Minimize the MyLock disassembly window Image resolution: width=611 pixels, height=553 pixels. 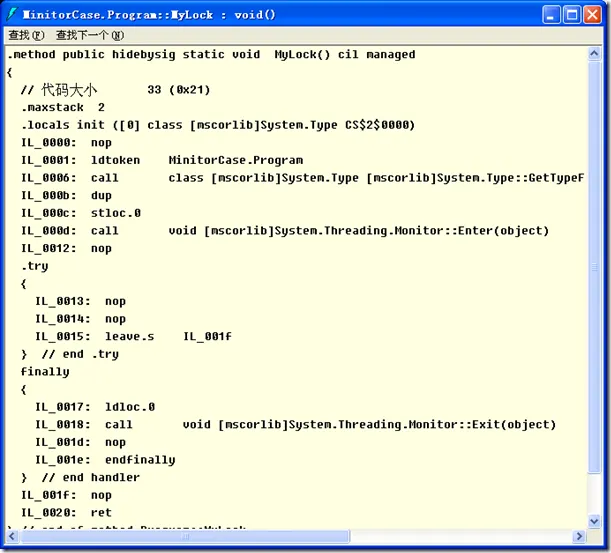[x=551, y=15]
